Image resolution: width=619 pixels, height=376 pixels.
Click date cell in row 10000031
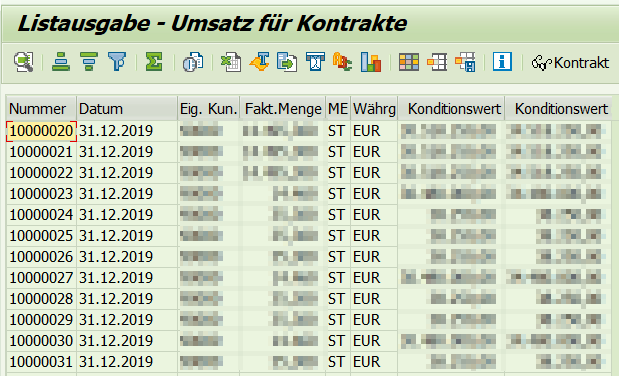coord(127,361)
